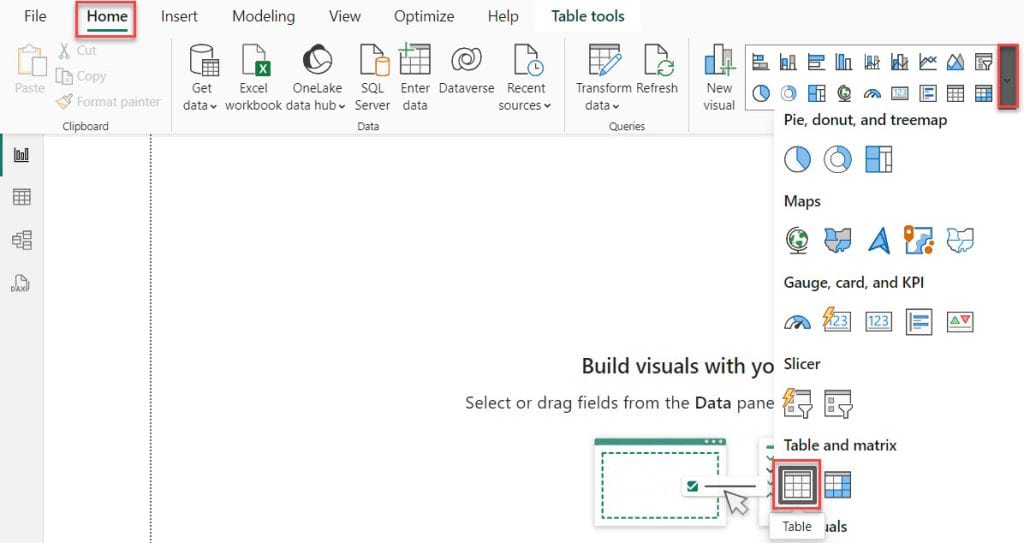This screenshot has width=1024, height=543.
Task: Select the stacked bar chart in ribbon gallery
Action: tap(760, 61)
